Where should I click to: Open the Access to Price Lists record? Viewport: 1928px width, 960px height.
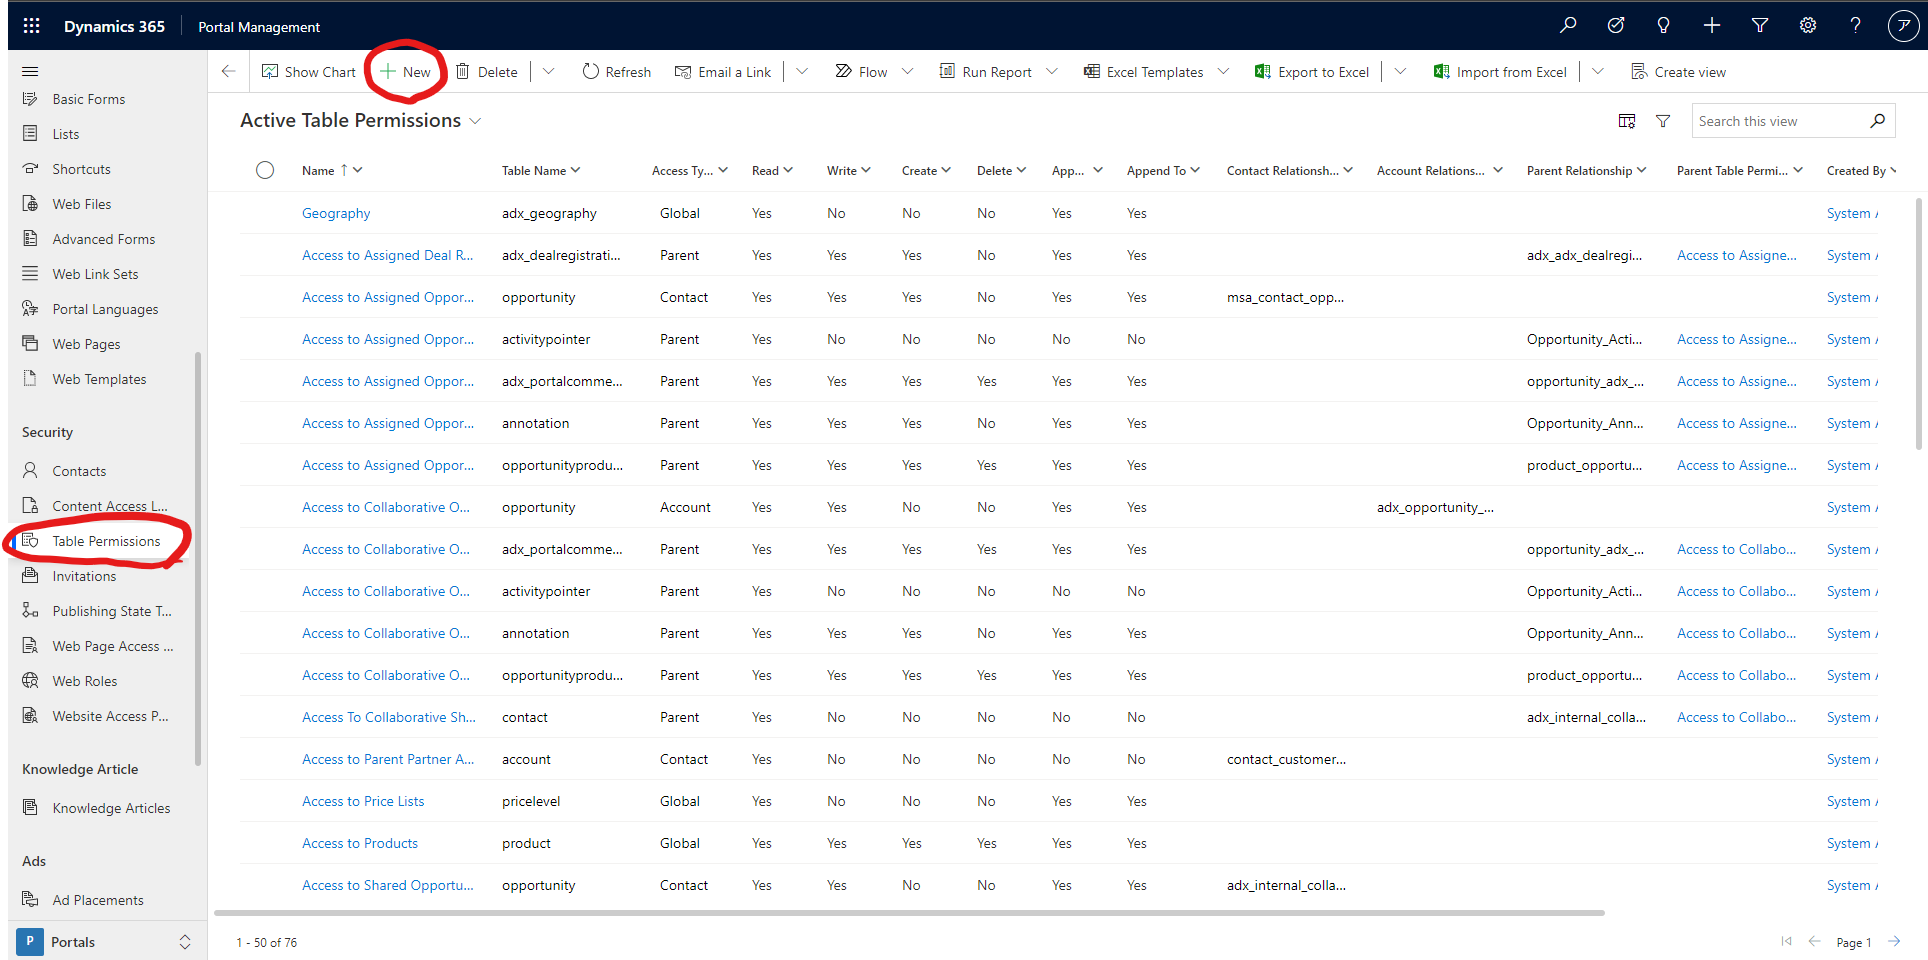[363, 801]
